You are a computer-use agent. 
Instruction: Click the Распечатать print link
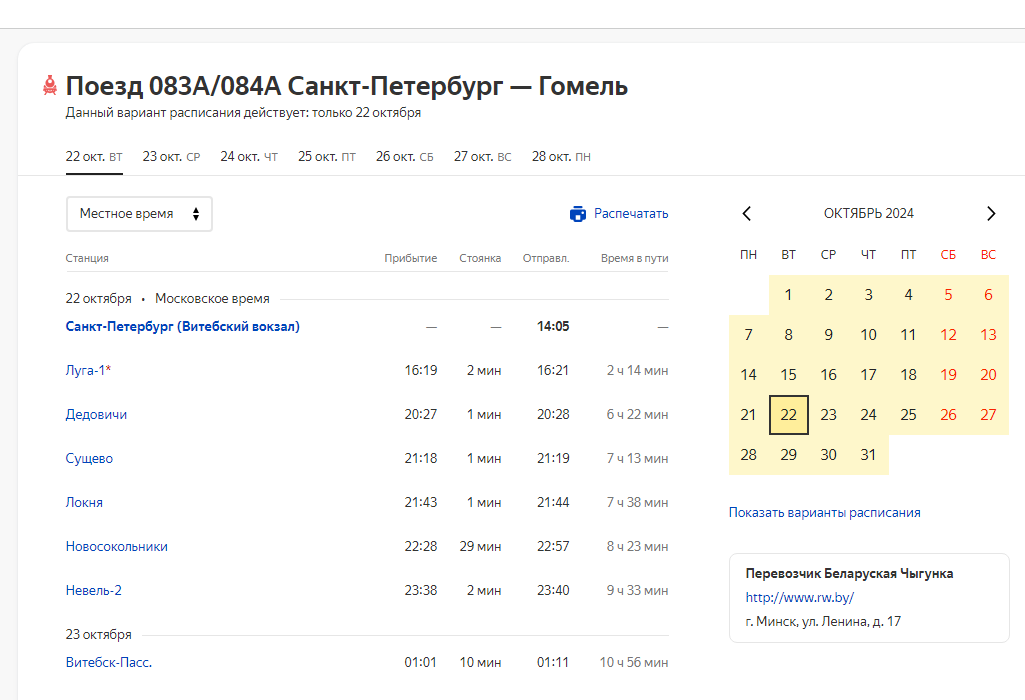click(x=630, y=214)
